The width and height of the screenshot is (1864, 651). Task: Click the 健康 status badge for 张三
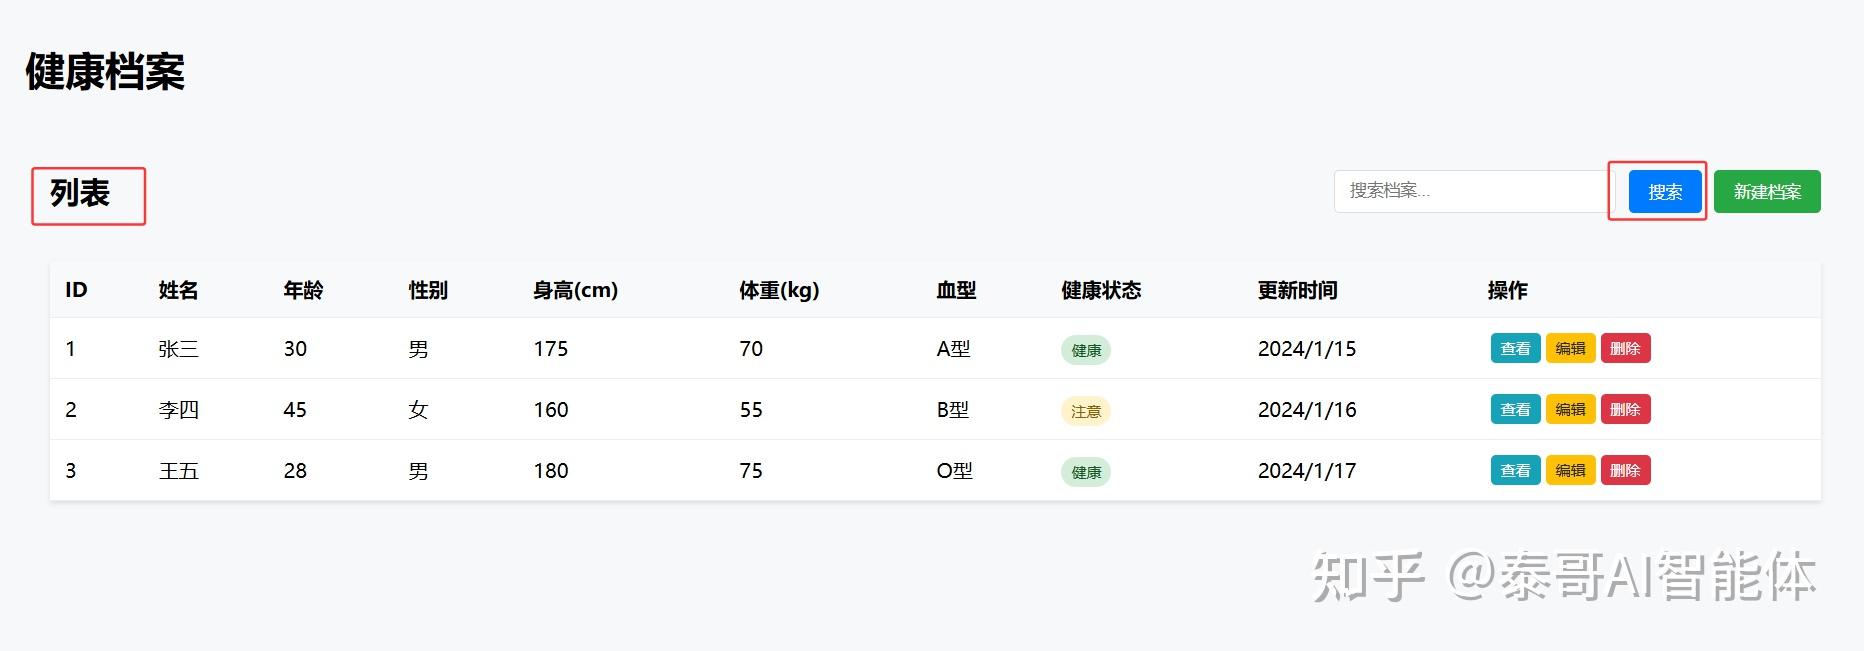(1086, 350)
